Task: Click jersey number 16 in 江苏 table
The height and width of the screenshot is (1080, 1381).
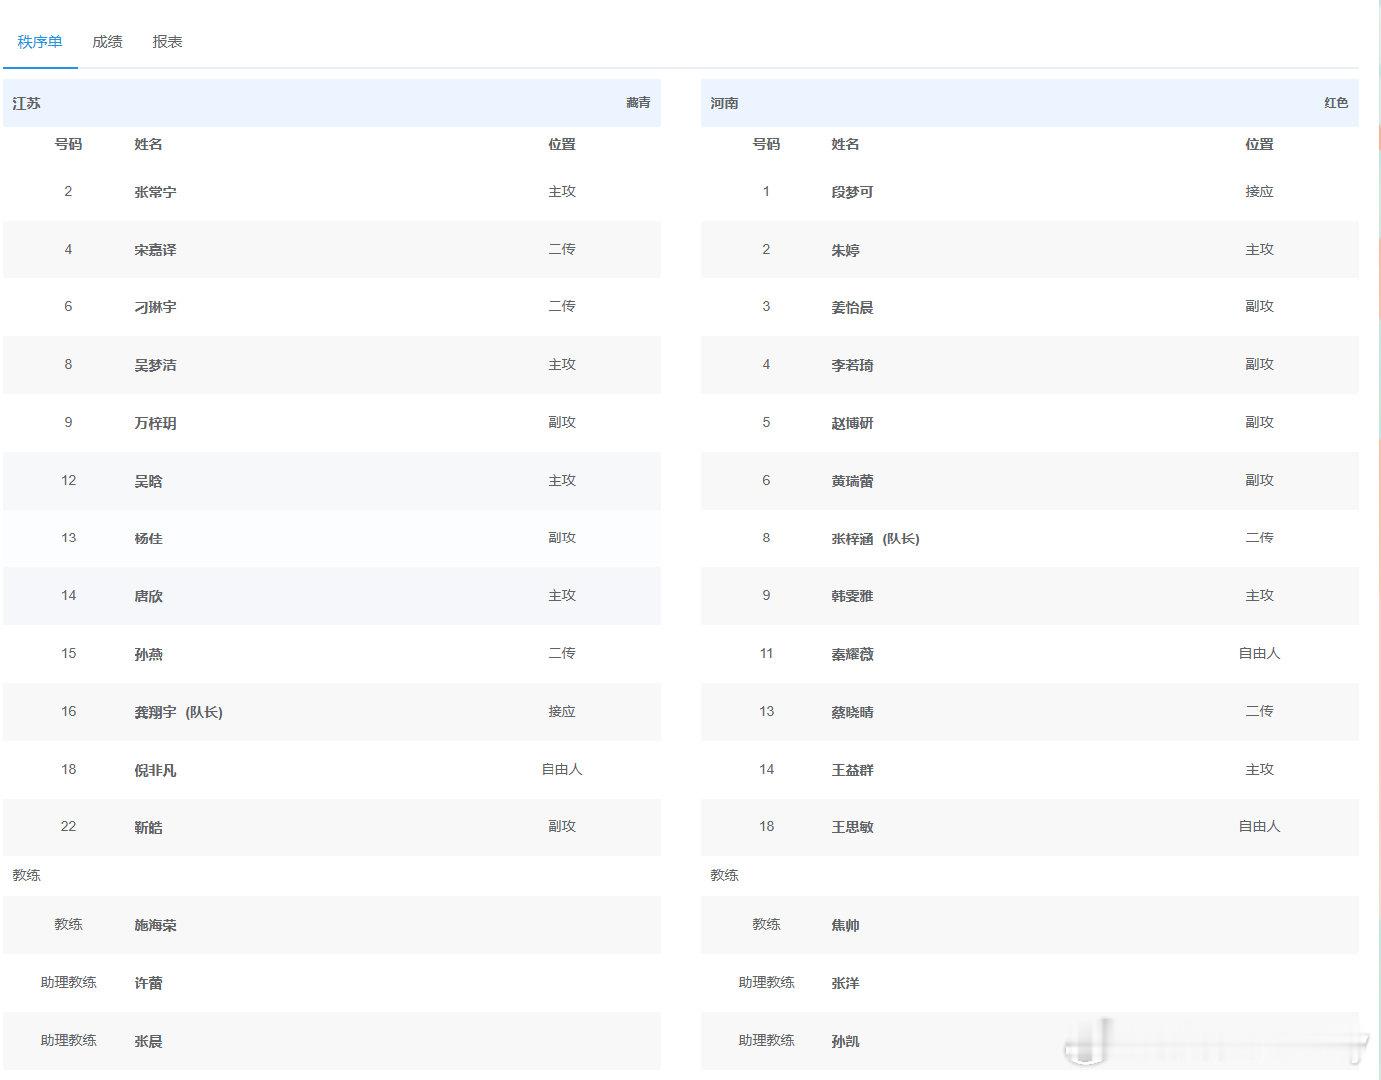Action: pyautogui.click(x=68, y=711)
